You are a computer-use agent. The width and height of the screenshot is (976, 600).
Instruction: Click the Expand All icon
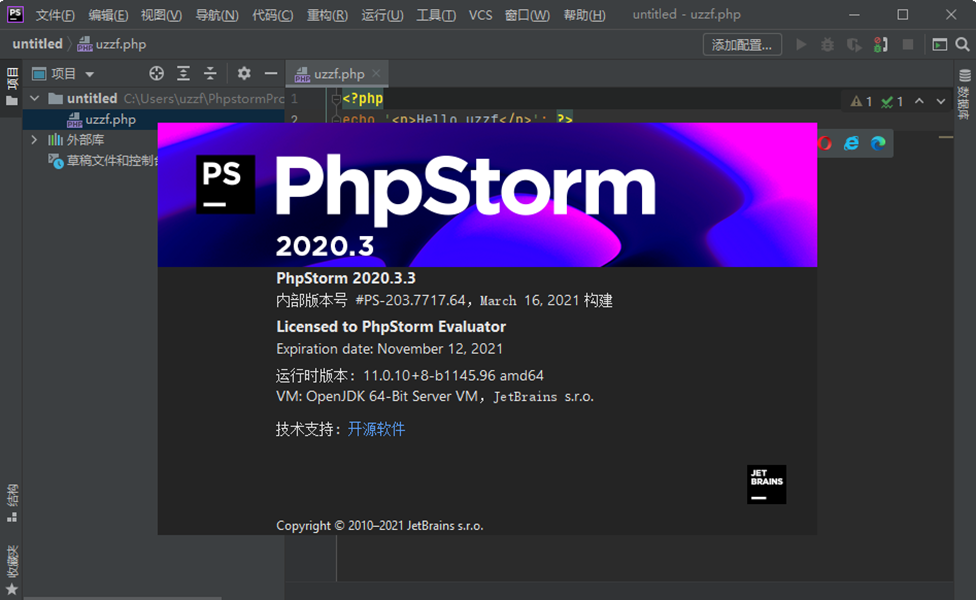pyautogui.click(x=183, y=73)
